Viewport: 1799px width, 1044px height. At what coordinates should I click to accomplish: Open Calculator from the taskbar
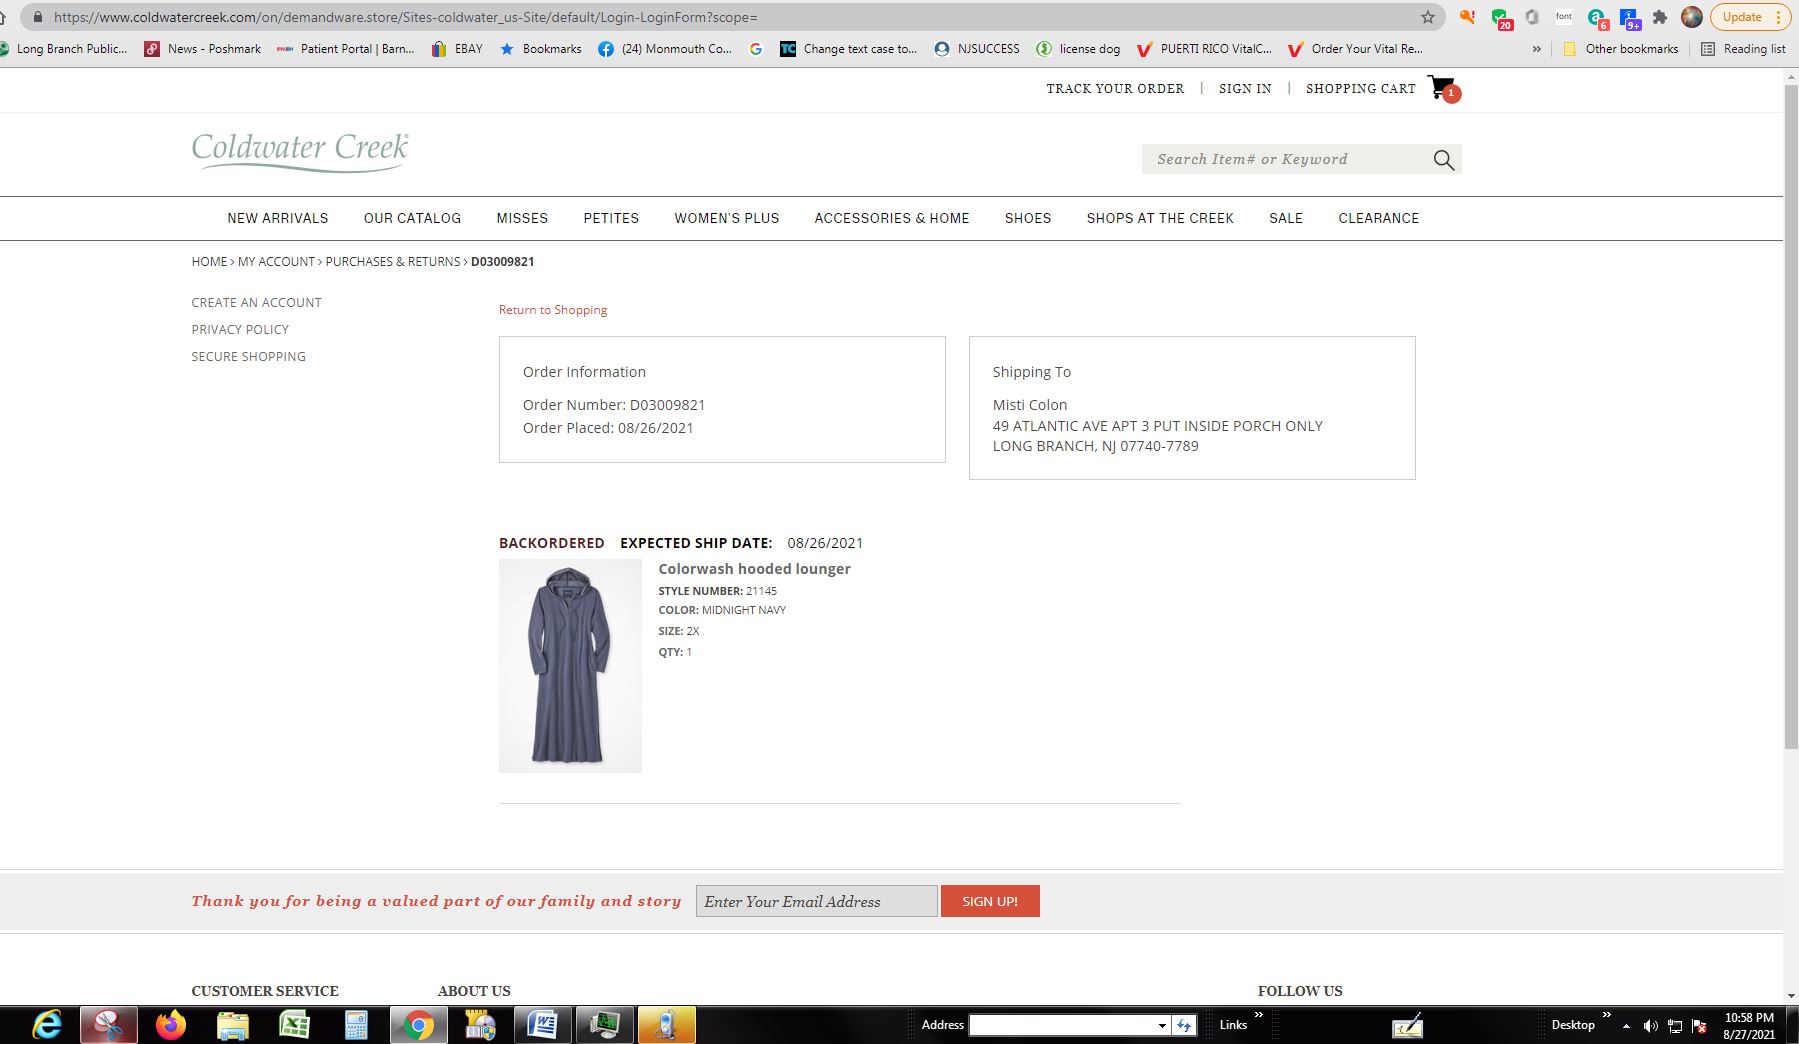(x=357, y=1025)
